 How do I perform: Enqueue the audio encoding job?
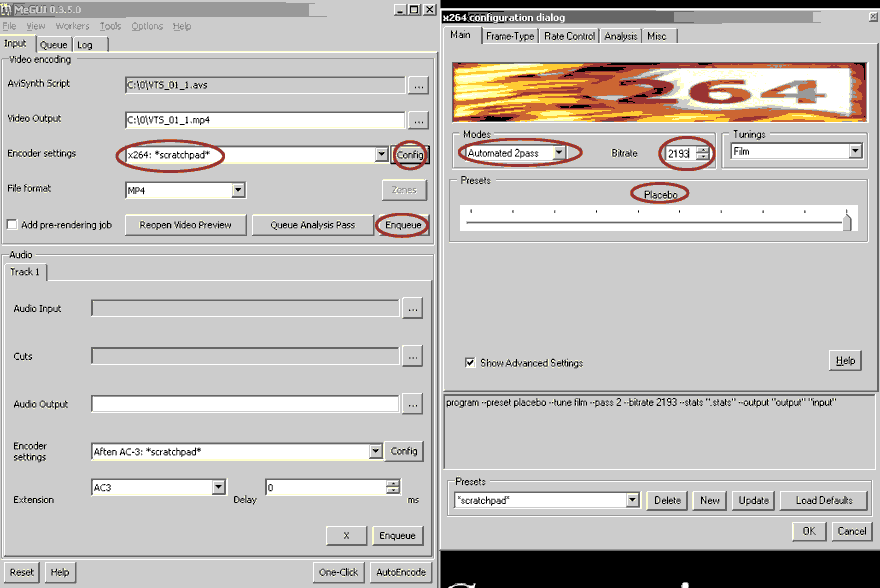[x=397, y=535]
